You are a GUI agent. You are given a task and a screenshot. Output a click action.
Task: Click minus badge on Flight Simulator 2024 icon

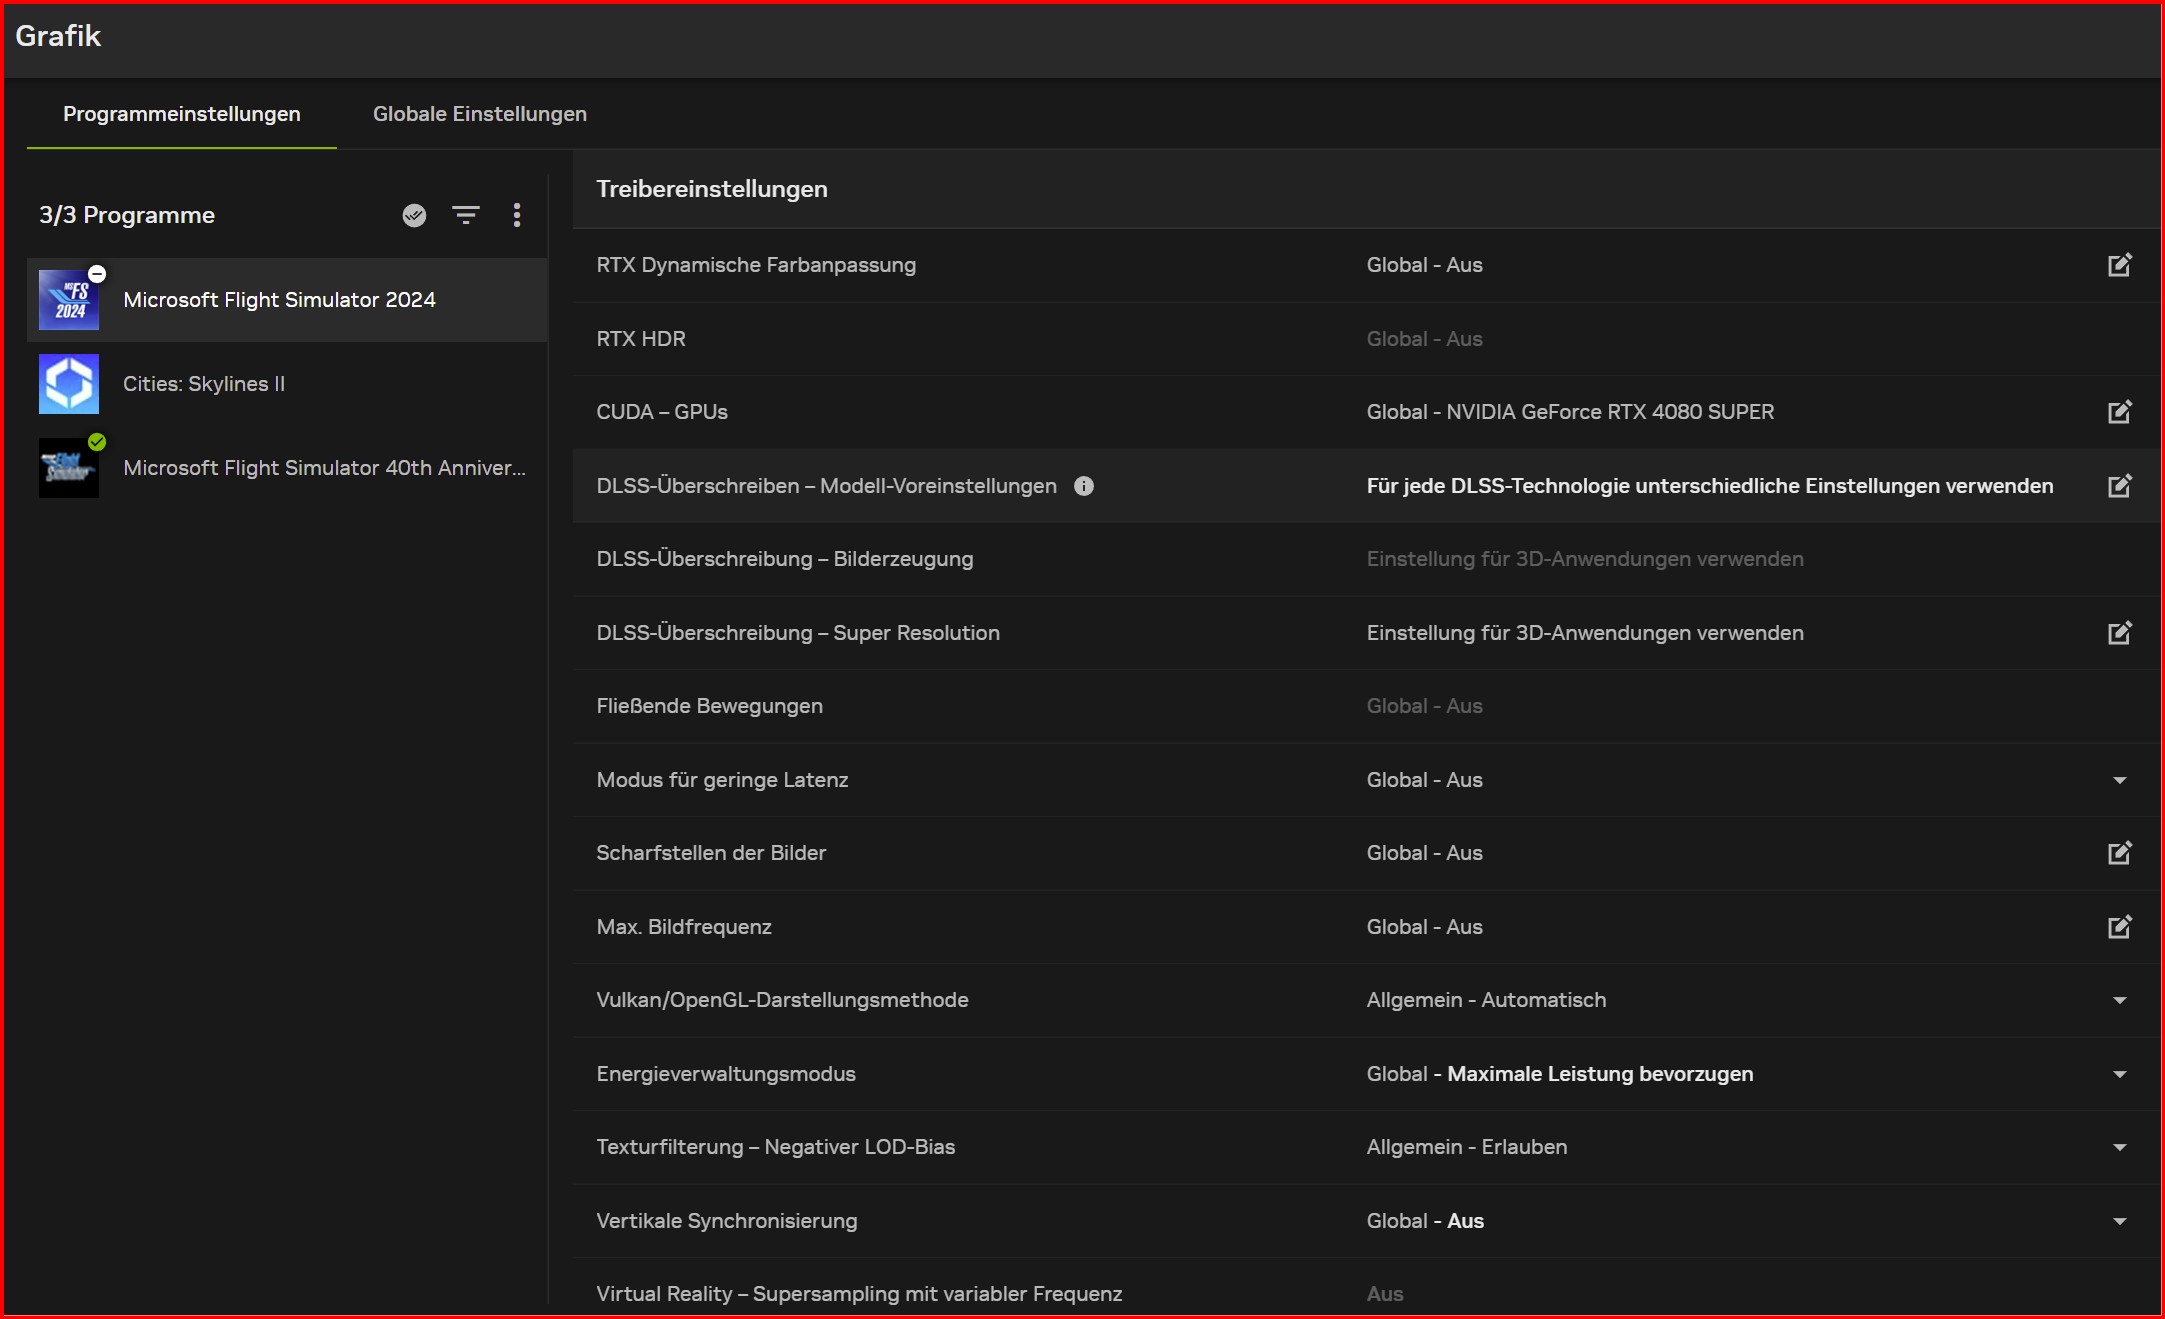click(x=97, y=273)
